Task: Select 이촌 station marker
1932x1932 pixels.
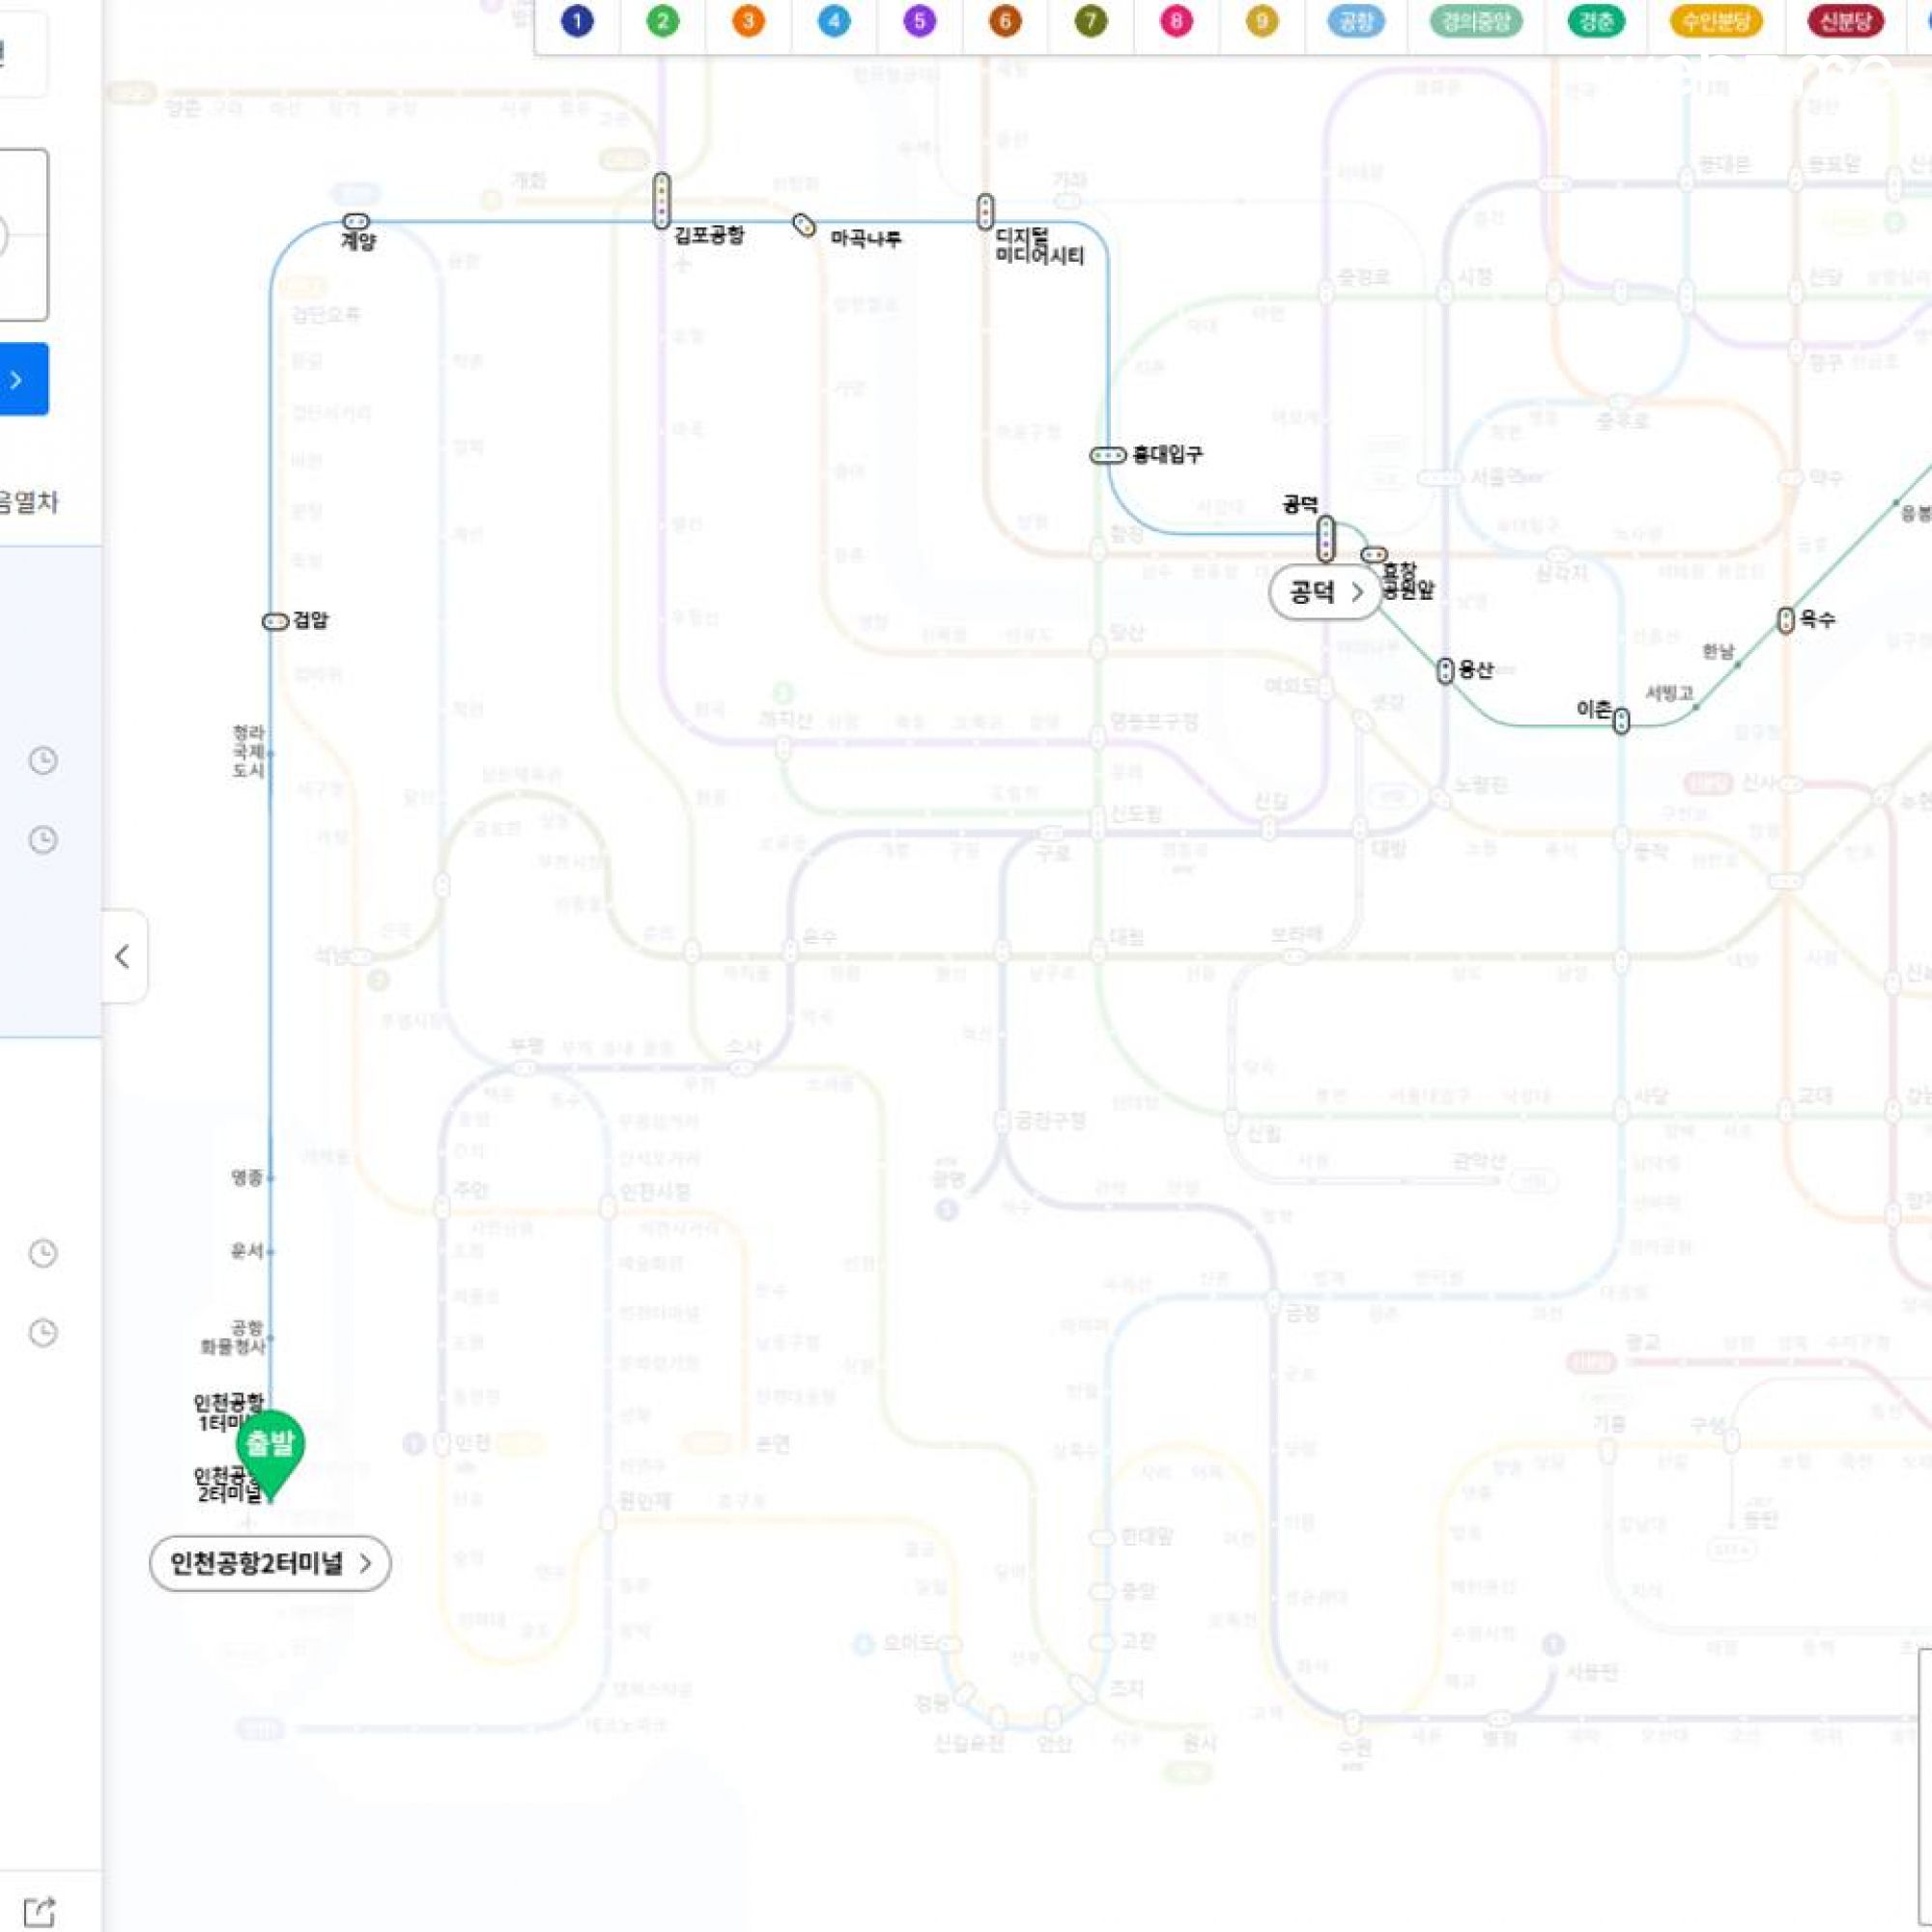Action: pos(1621,720)
